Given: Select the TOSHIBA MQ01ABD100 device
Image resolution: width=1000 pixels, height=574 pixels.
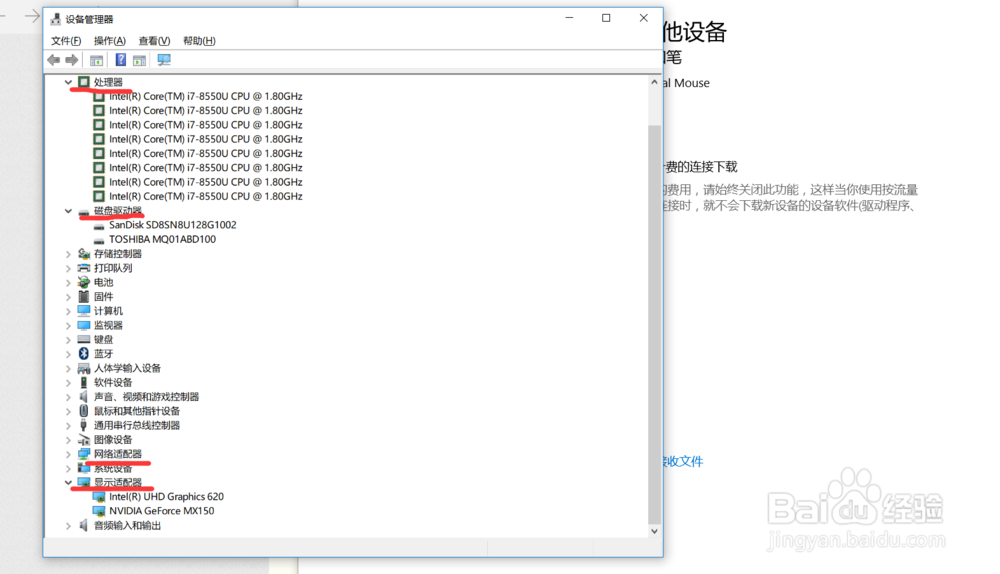Looking at the screenshot, I should click(x=163, y=239).
